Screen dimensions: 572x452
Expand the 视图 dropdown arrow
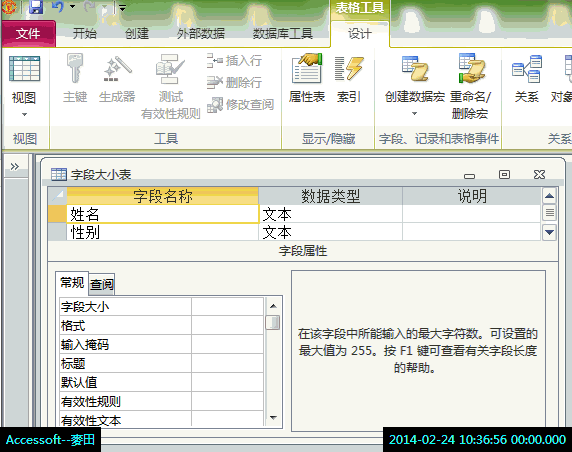coord(24,115)
